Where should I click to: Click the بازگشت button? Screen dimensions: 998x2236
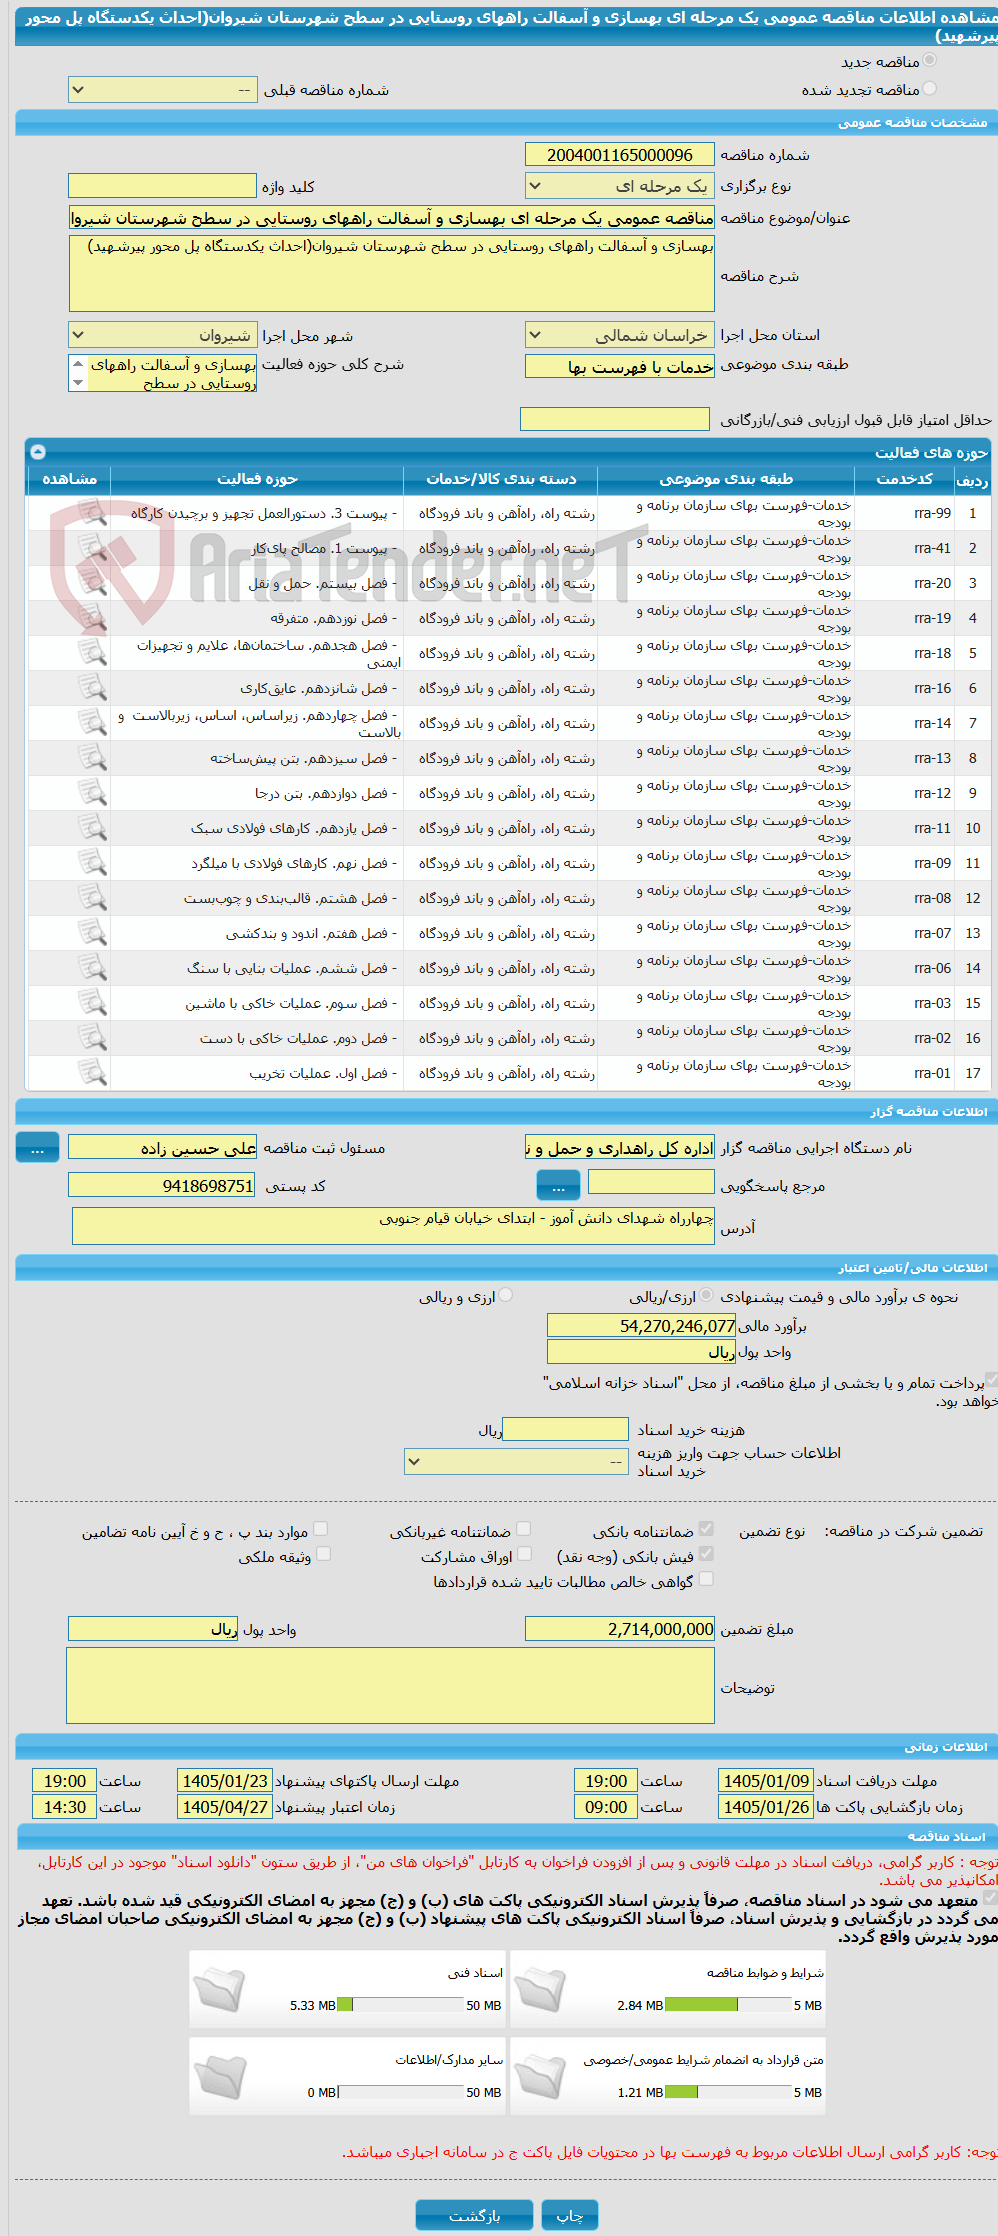point(475,2216)
